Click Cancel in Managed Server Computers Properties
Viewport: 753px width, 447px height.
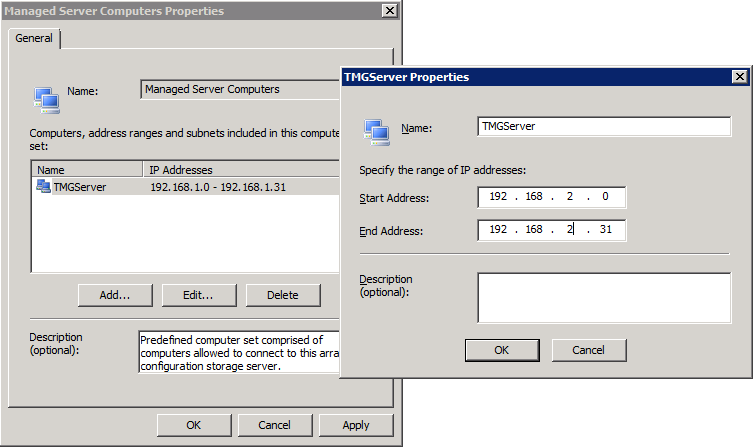pos(274,425)
